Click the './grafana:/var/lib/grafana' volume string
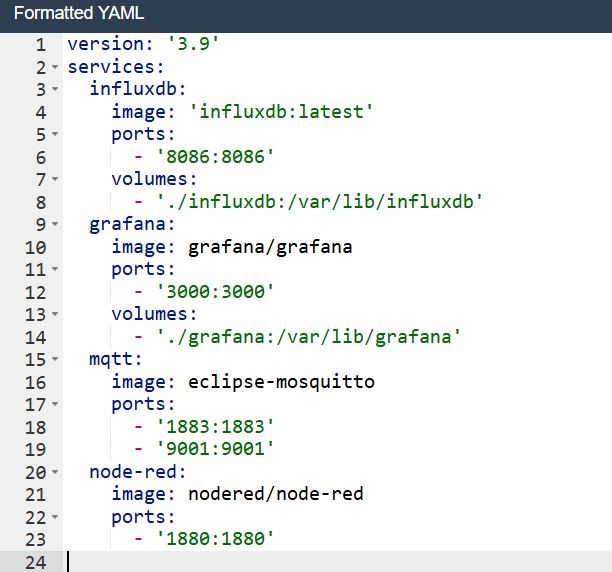The width and height of the screenshot is (612, 572). (308, 338)
